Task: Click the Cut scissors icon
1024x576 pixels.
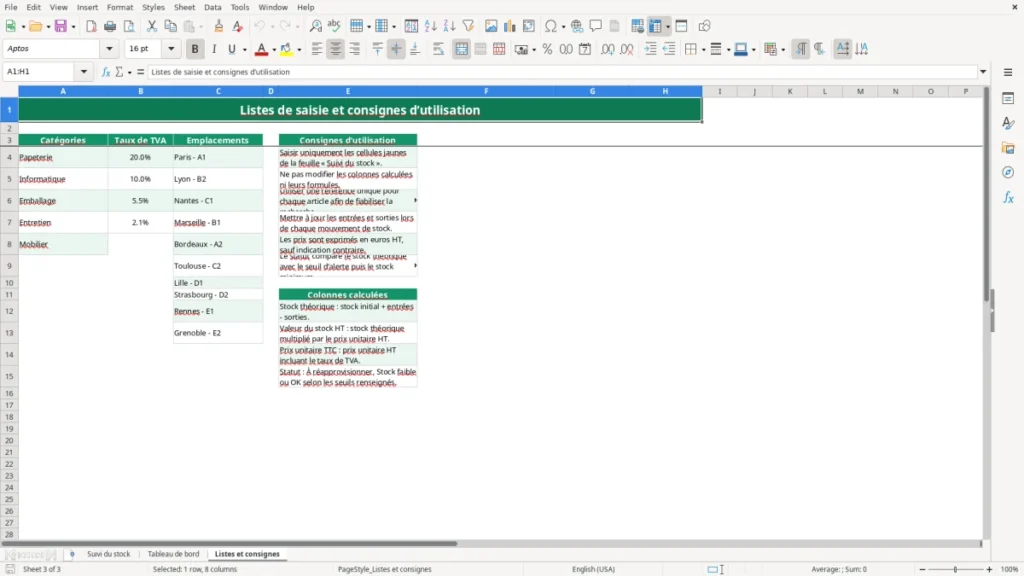Action: click(152, 26)
